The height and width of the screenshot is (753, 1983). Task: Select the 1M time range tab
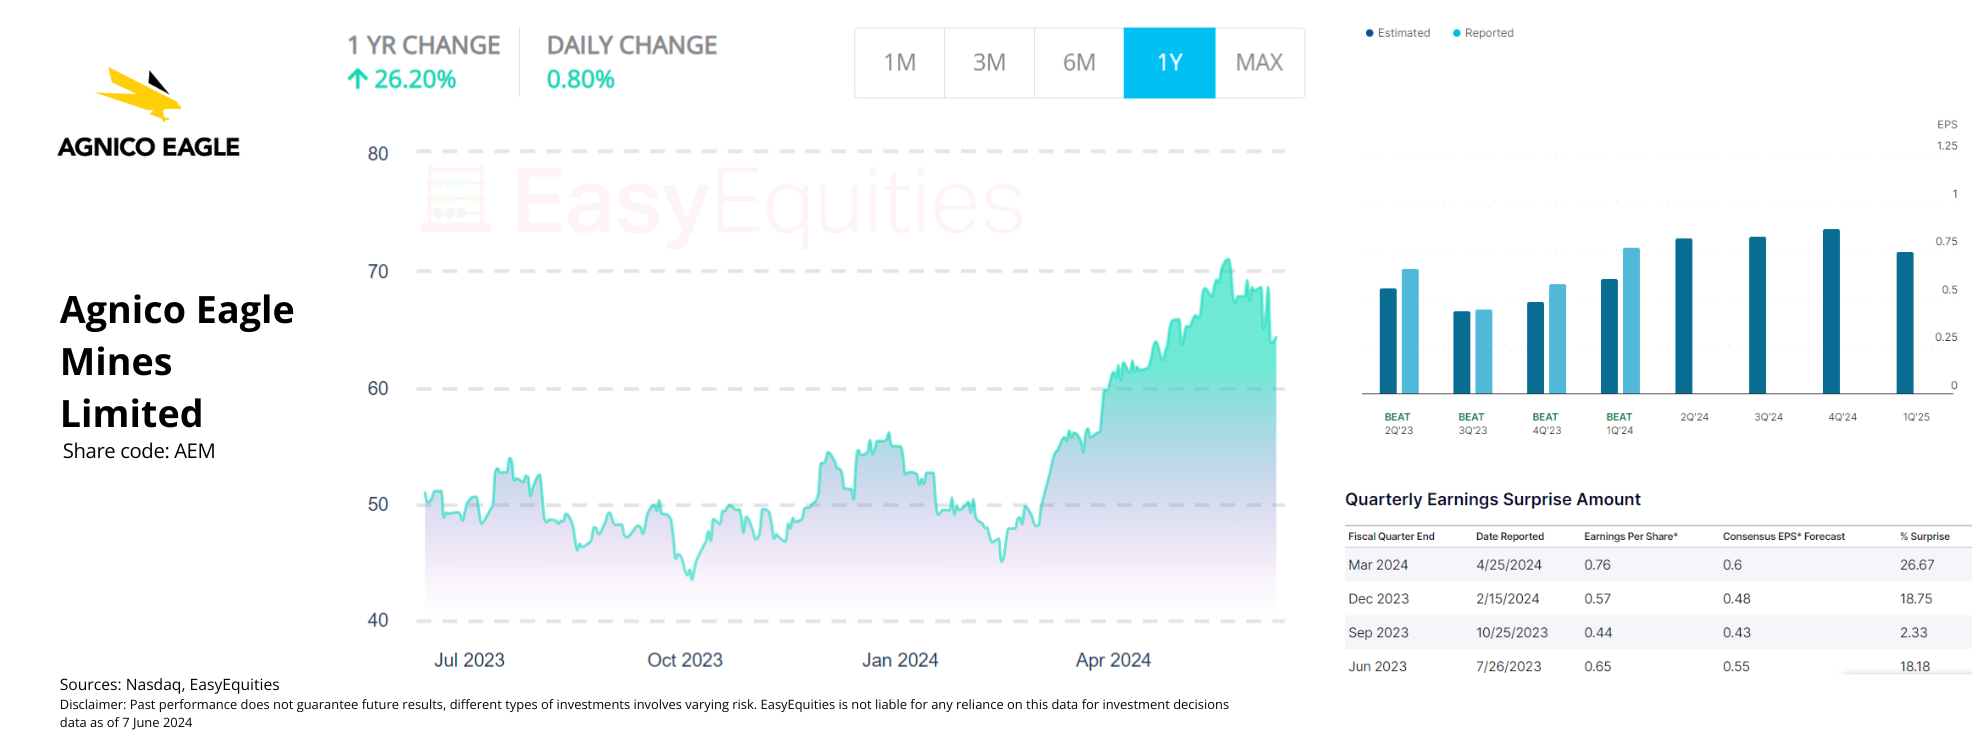tap(900, 63)
